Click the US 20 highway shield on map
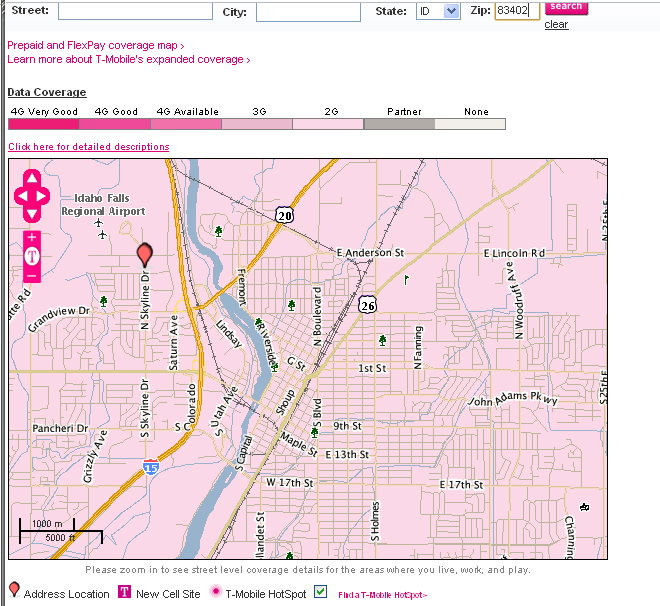The width and height of the screenshot is (660, 606). (285, 215)
